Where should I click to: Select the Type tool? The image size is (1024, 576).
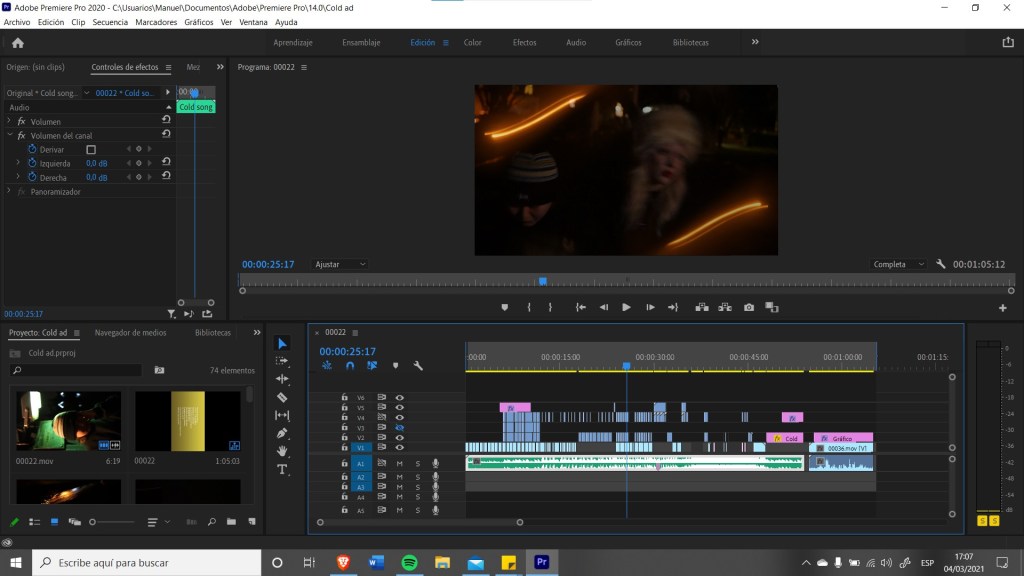282,469
